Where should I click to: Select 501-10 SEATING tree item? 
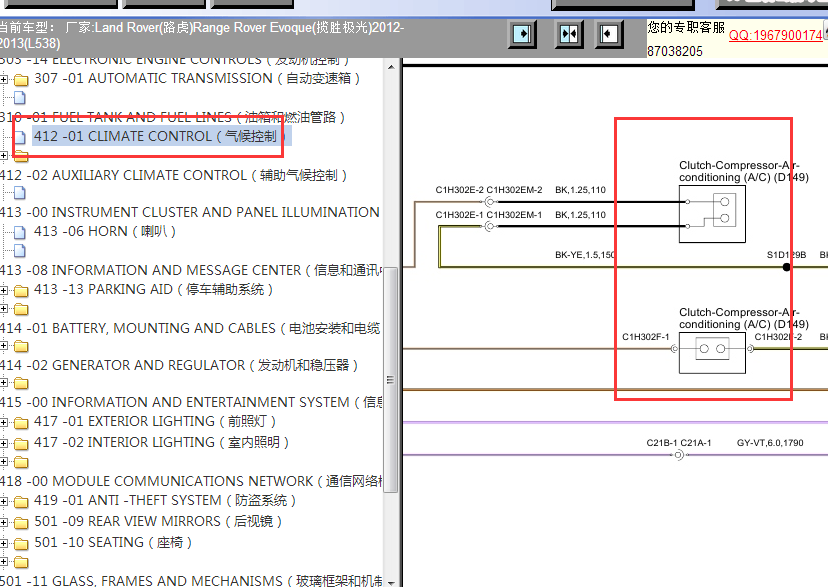[112, 542]
